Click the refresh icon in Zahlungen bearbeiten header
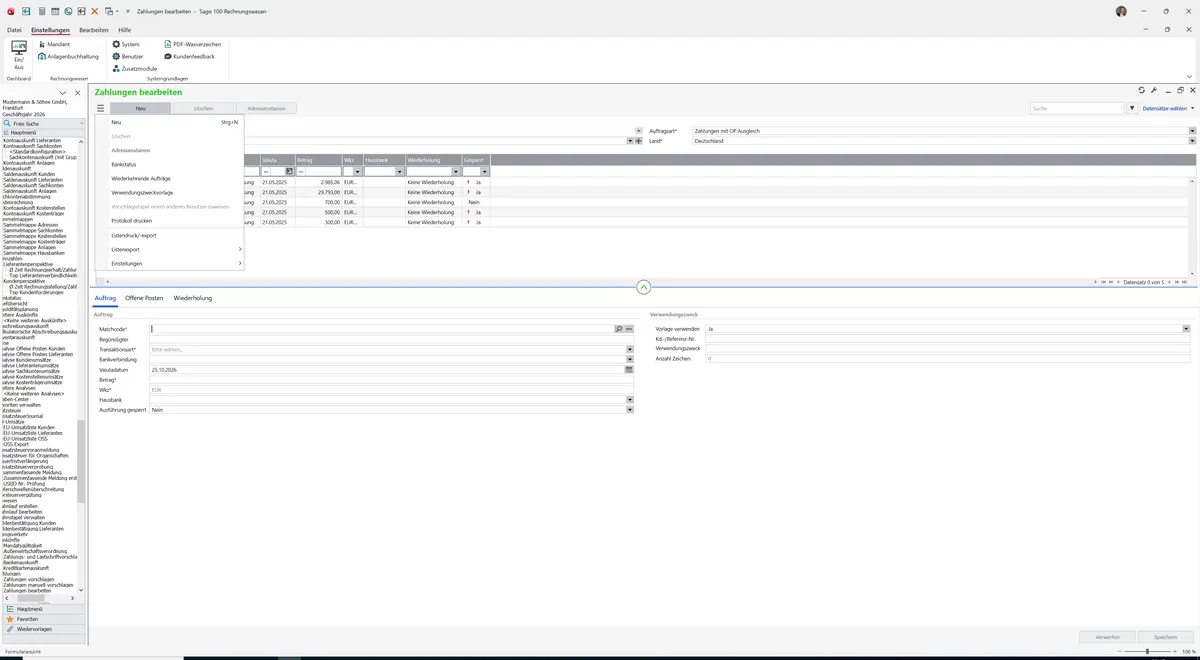Image resolution: width=1200 pixels, height=660 pixels. tap(1141, 90)
